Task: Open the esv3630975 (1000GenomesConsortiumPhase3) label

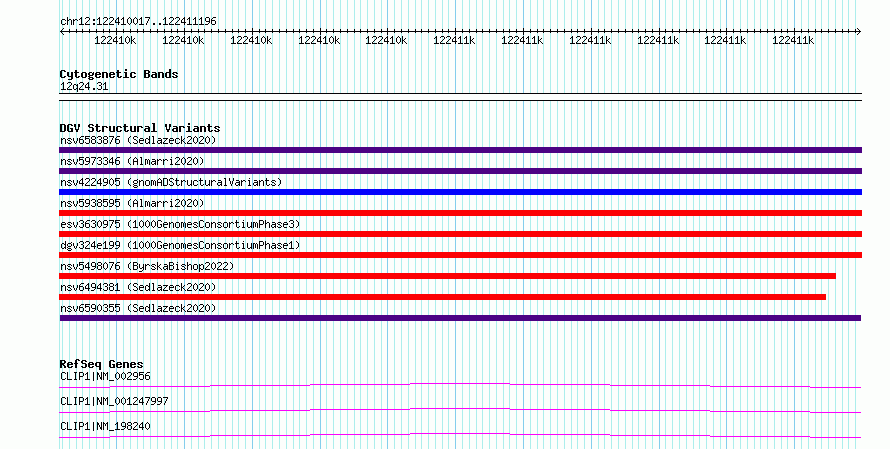Action: point(180,224)
